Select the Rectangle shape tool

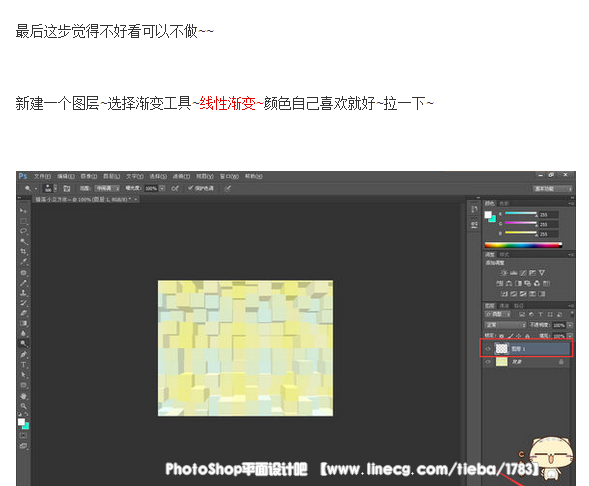23,385
